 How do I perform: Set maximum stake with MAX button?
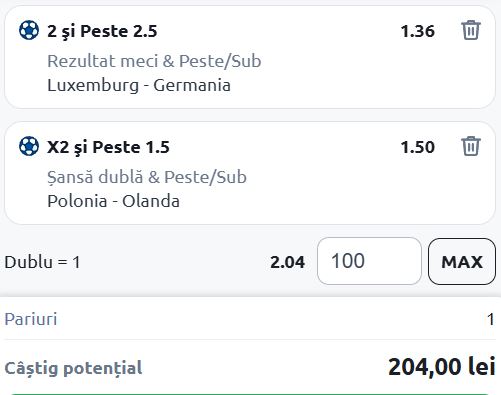click(462, 261)
